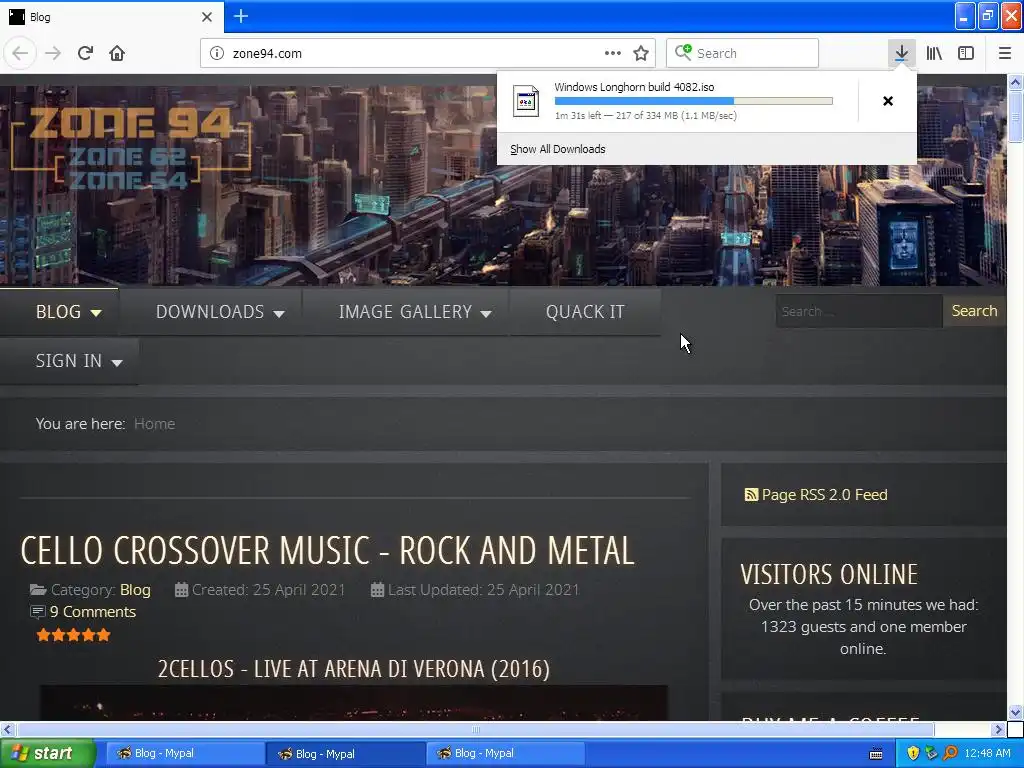Open the browser home page

pos(117,53)
